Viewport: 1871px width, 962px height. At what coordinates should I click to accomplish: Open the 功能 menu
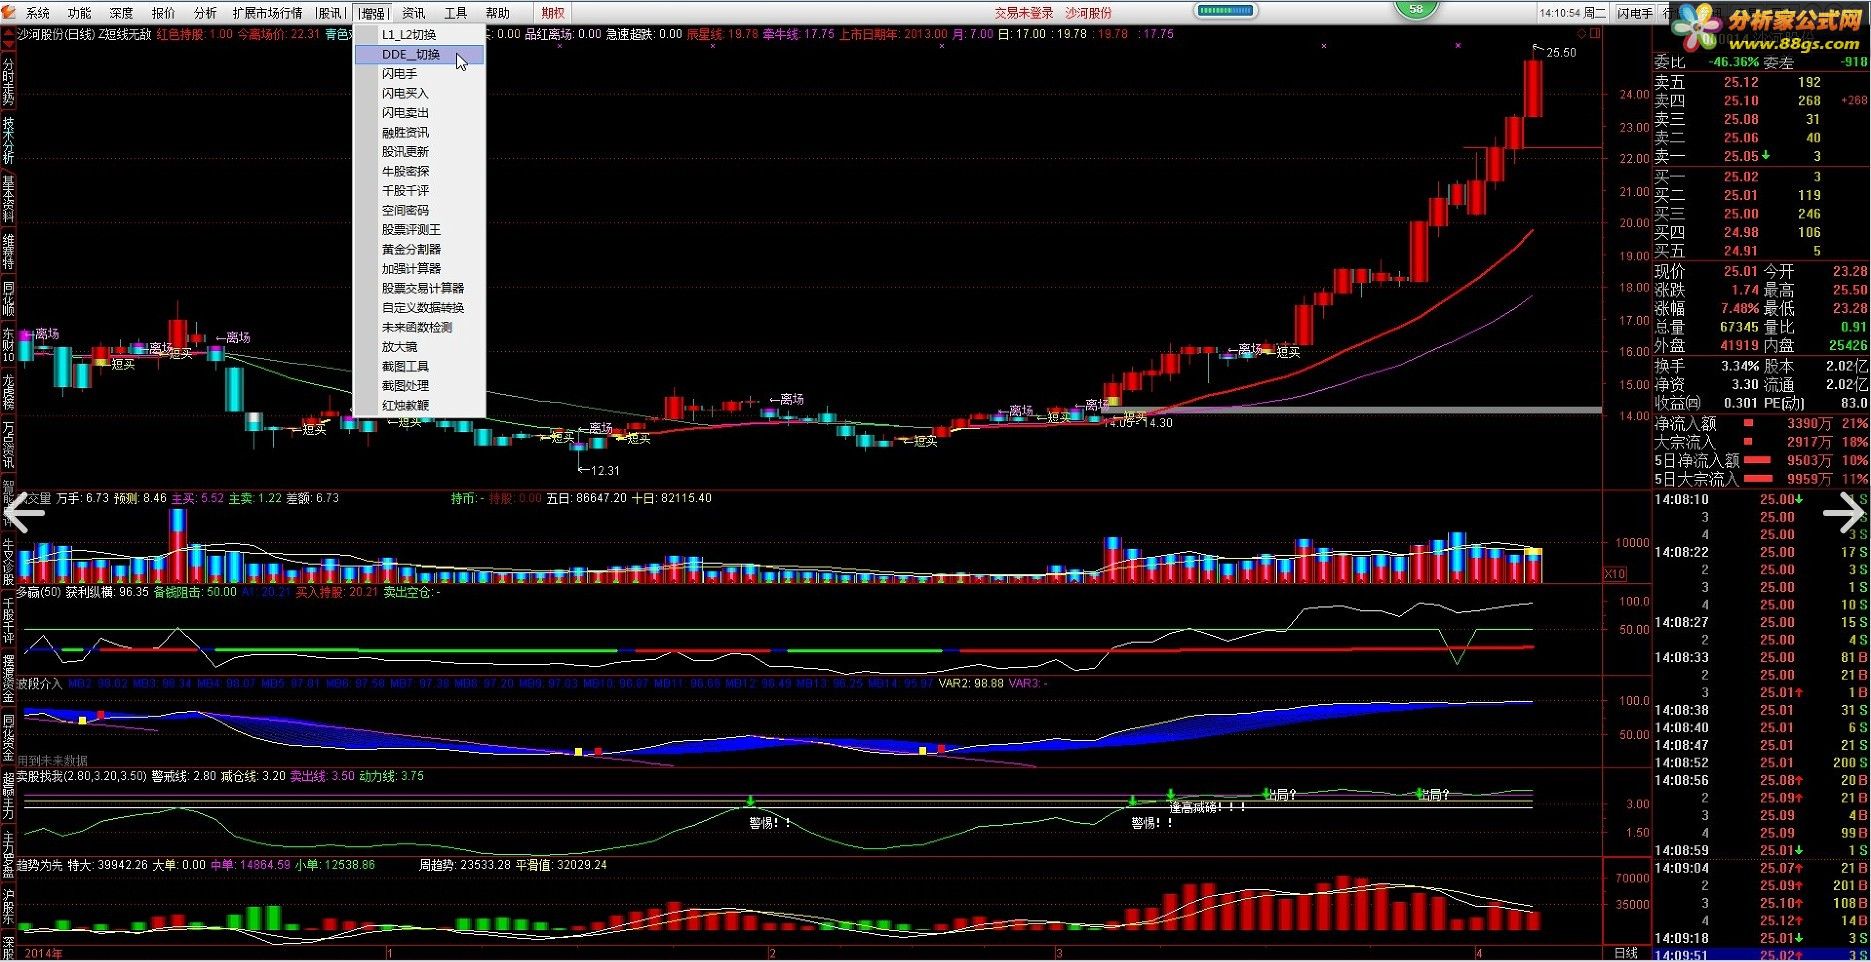(79, 13)
